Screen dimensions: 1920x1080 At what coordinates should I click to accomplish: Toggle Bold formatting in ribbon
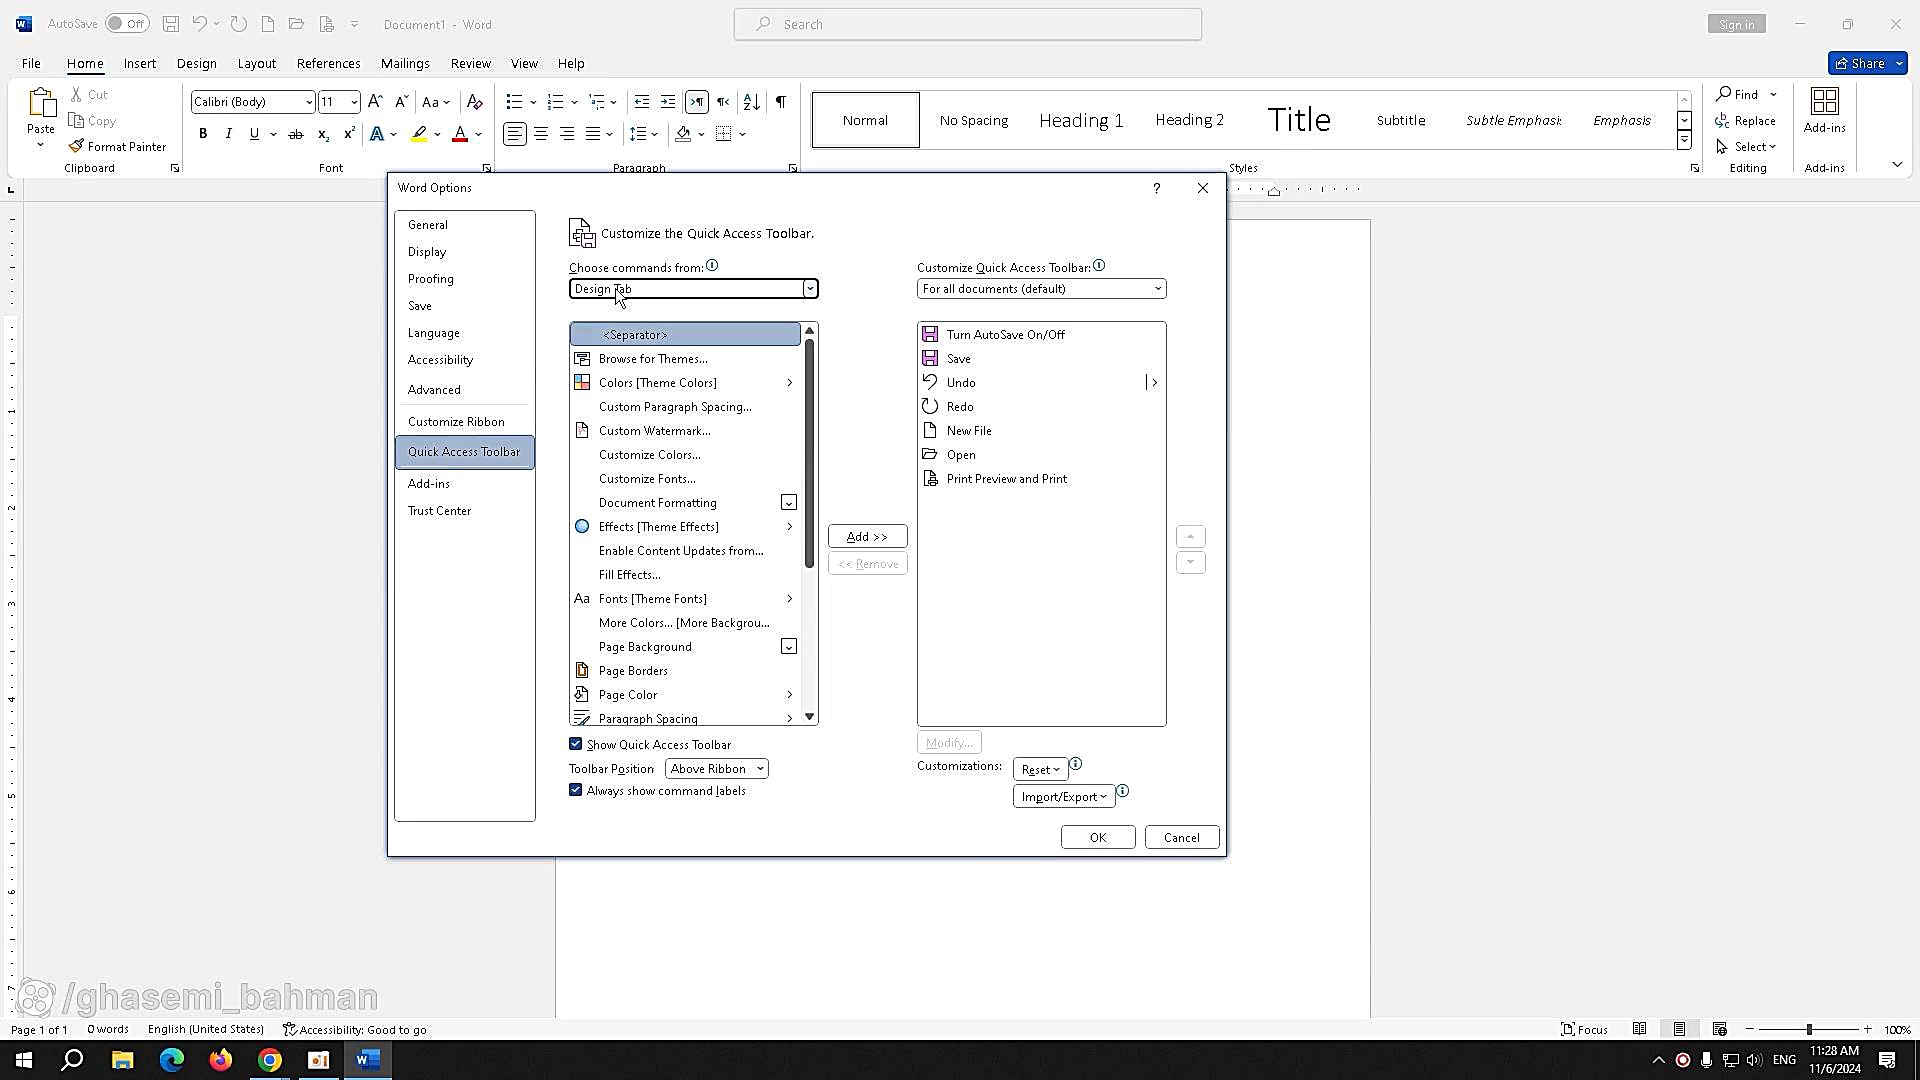point(203,134)
